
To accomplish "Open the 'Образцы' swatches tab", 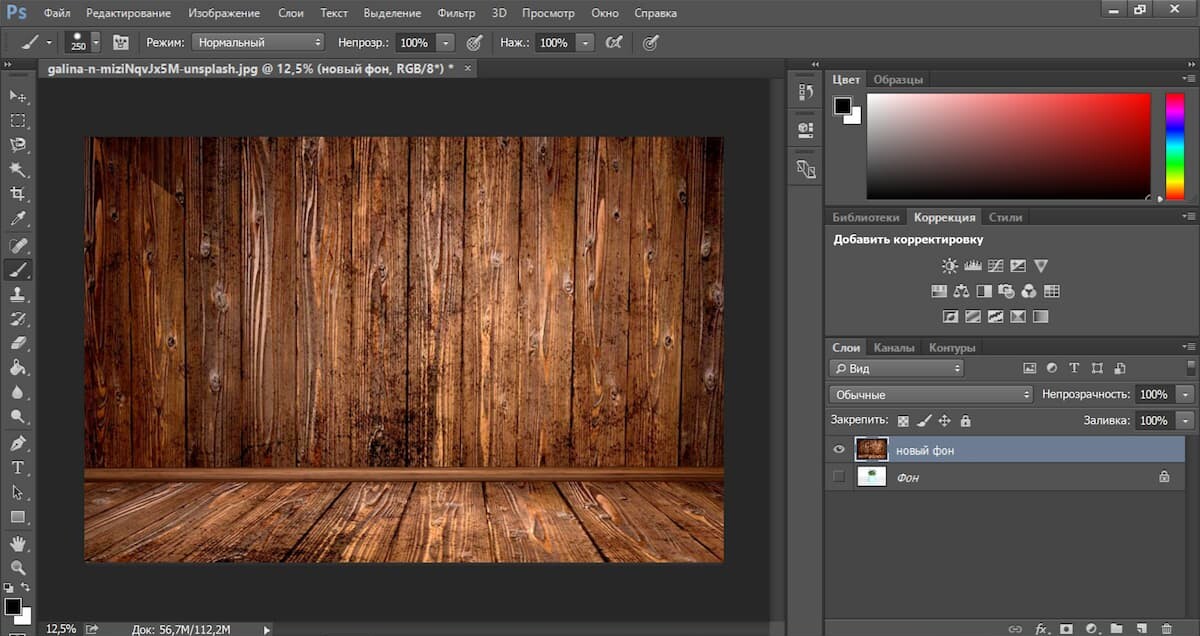I will coord(897,79).
